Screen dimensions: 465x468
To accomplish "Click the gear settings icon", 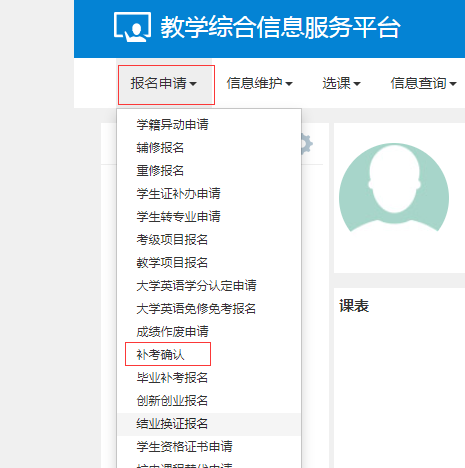I will (307, 144).
